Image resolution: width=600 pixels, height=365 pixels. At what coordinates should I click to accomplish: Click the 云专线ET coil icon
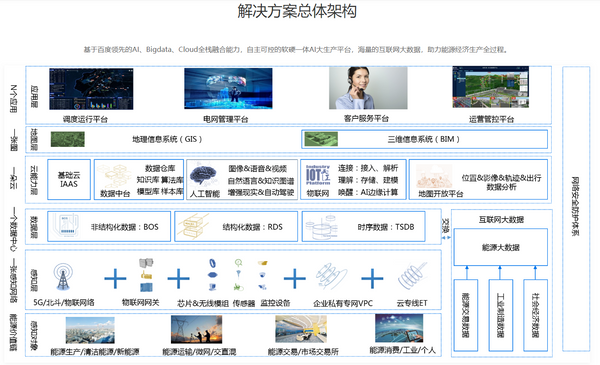coord(412,276)
